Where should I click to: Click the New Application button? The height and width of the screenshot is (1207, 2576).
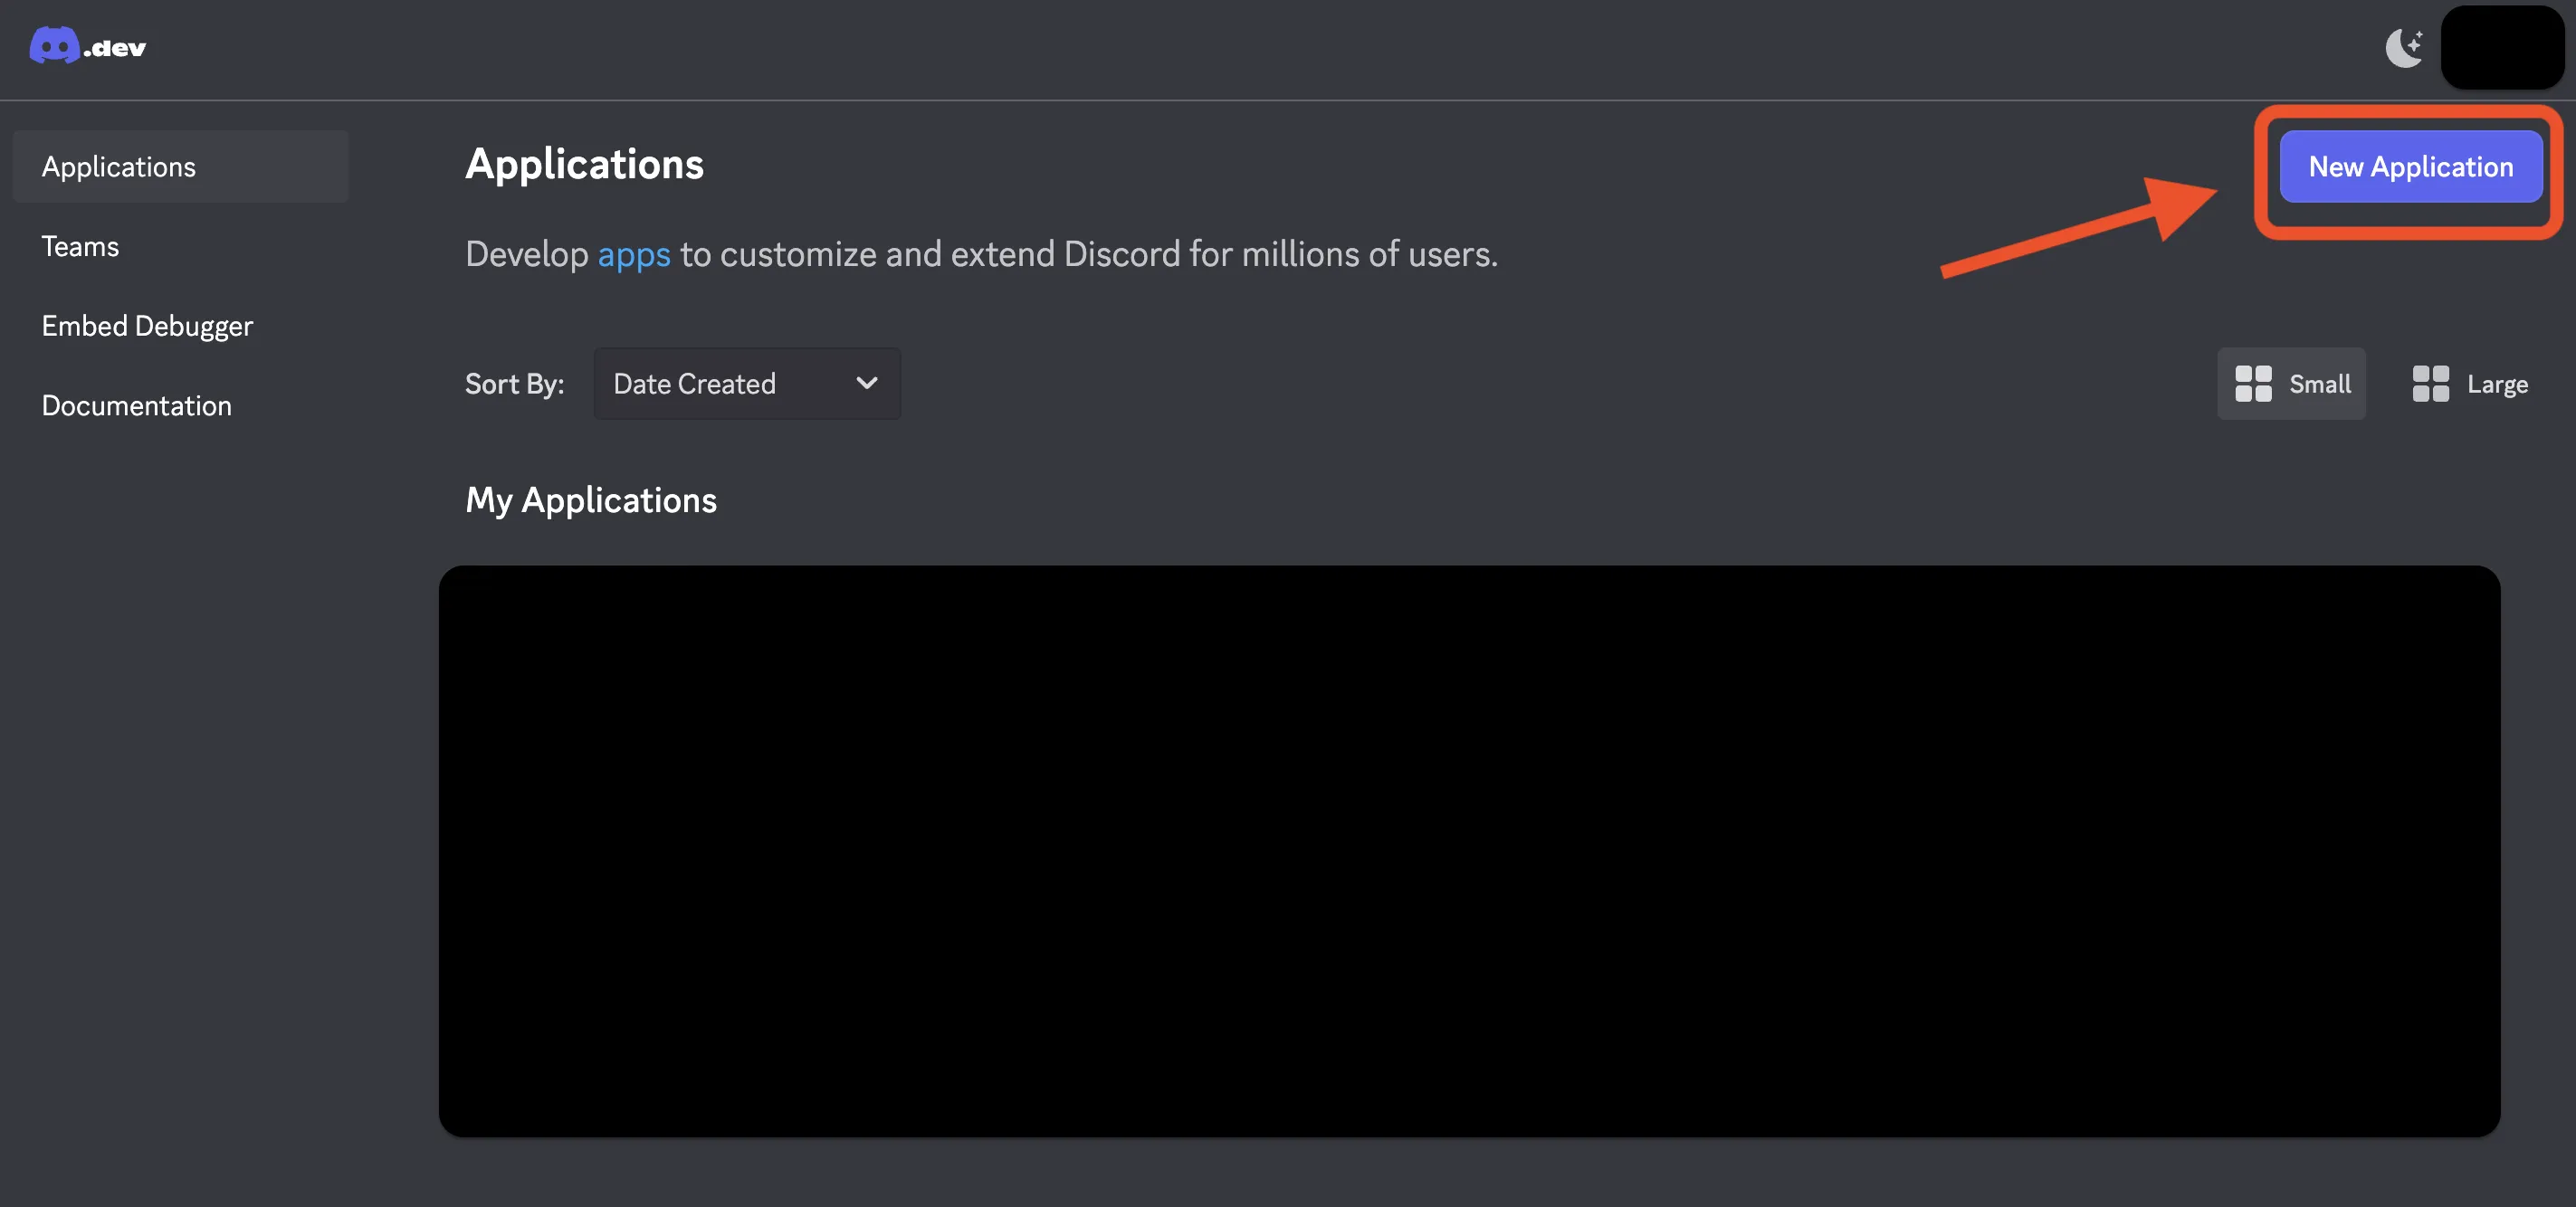(x=2410, y=167)
